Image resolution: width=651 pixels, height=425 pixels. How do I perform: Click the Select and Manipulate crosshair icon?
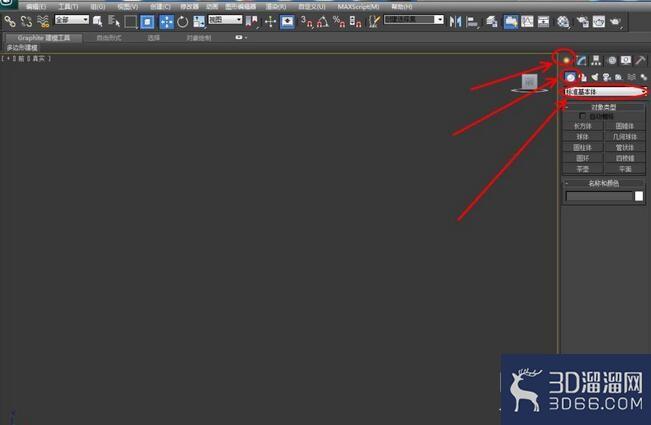point(270,21)
